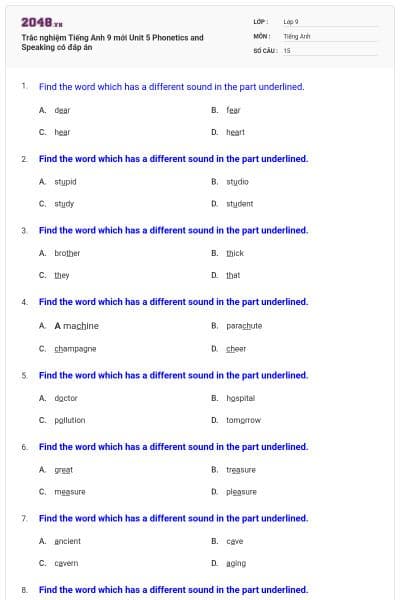Screen dimensions: 400x600
Task: Select answer D heart in question 1
Action: [x=235, y=132]
